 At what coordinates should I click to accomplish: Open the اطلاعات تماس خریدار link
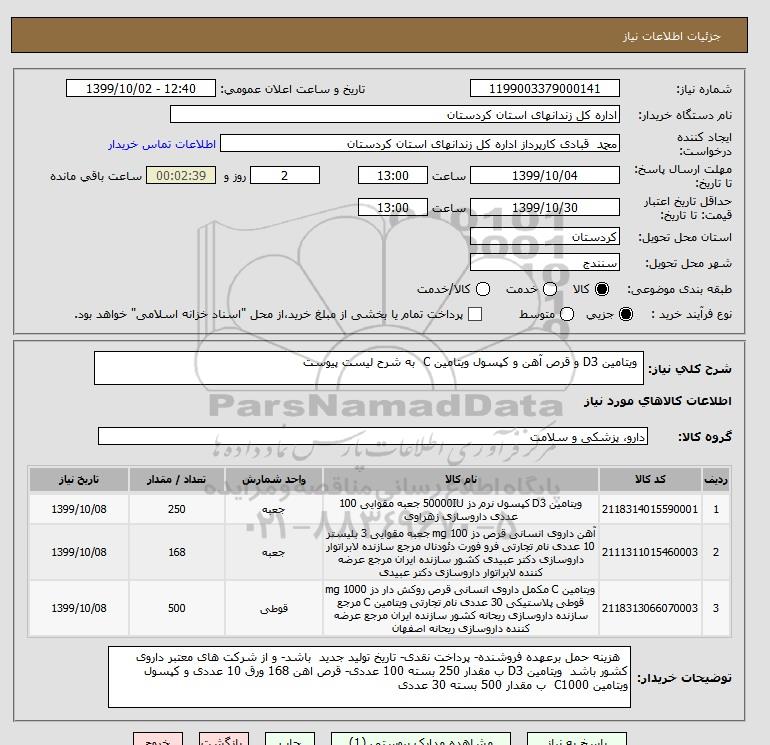(x=162, y=144)
